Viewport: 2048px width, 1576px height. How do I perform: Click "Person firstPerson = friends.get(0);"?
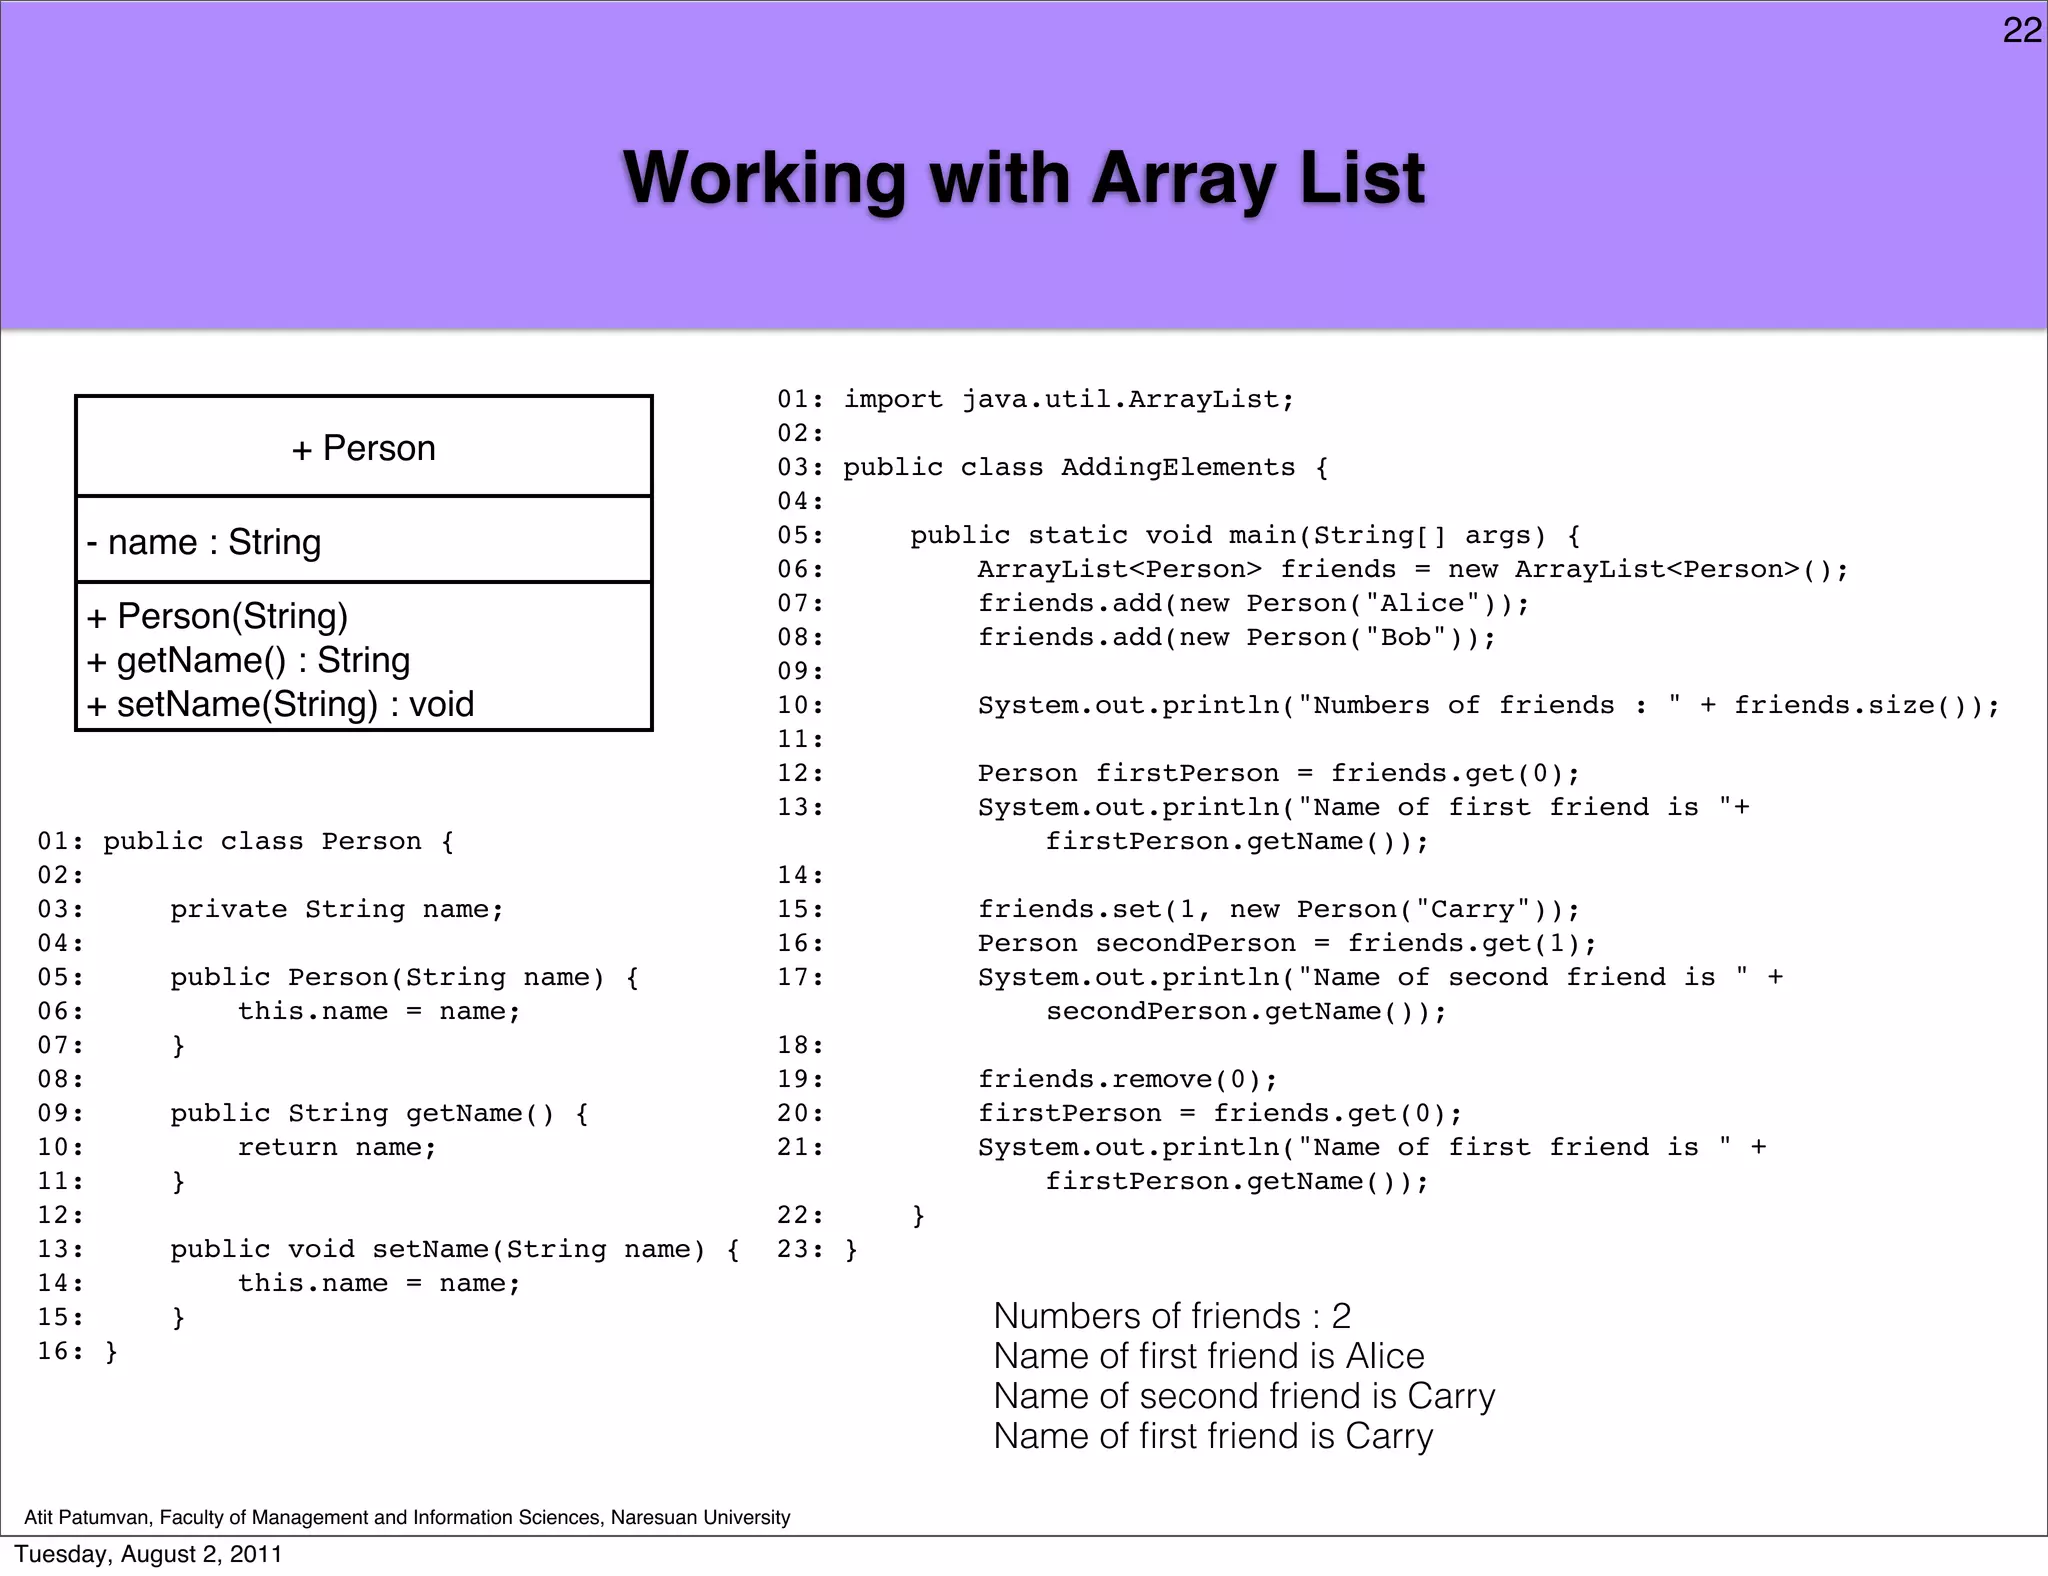coord(1279,774)
